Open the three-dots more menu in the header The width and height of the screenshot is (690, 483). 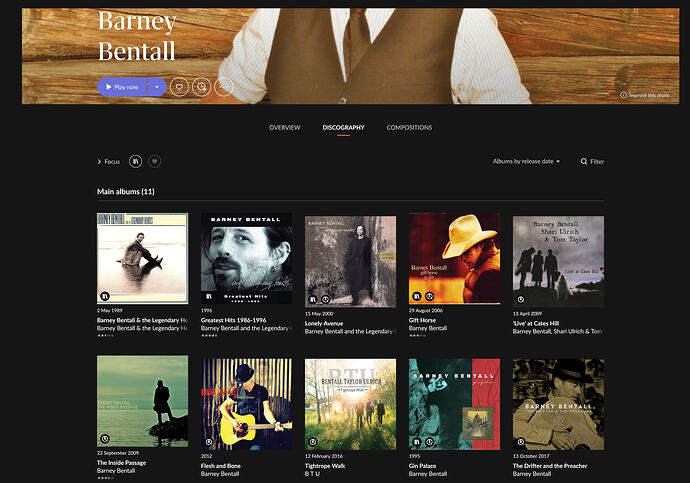[x=223, y=87]
